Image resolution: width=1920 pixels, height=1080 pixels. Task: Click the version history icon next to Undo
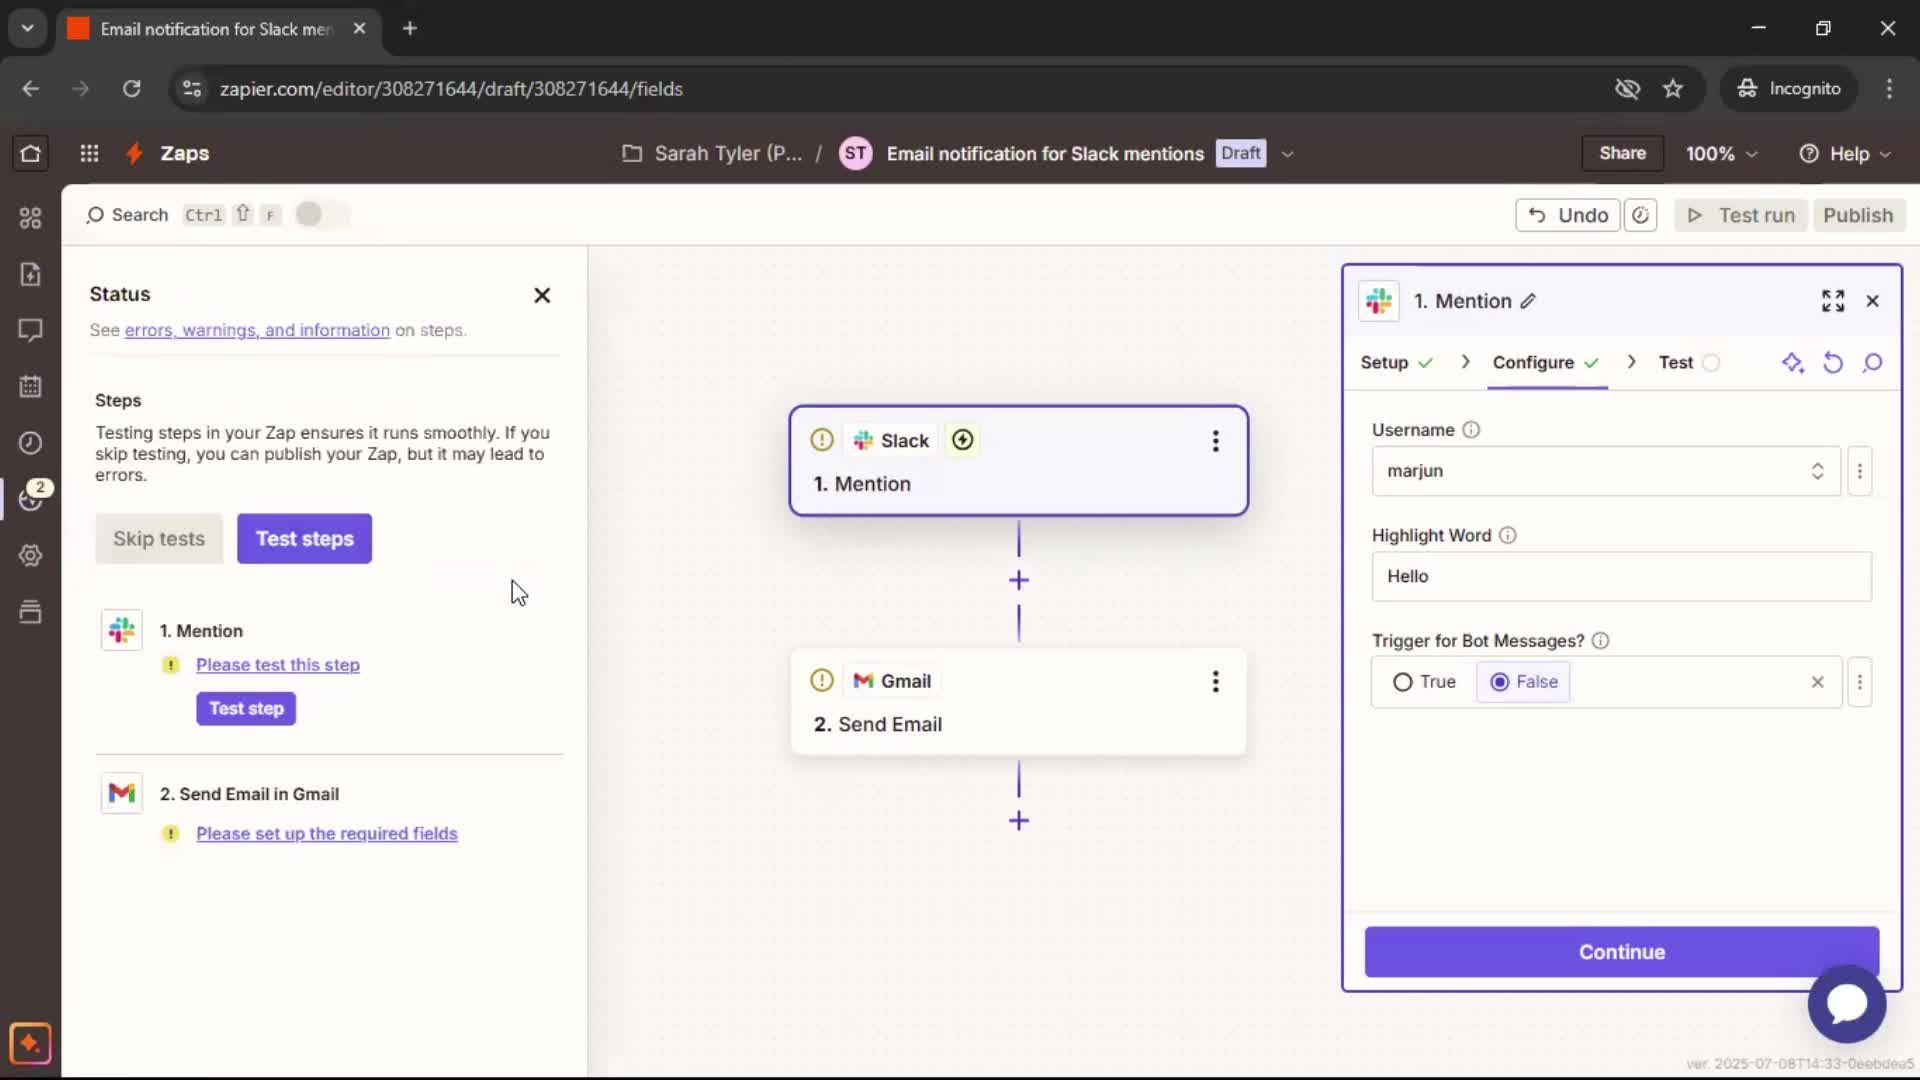tap(1640, 215)
